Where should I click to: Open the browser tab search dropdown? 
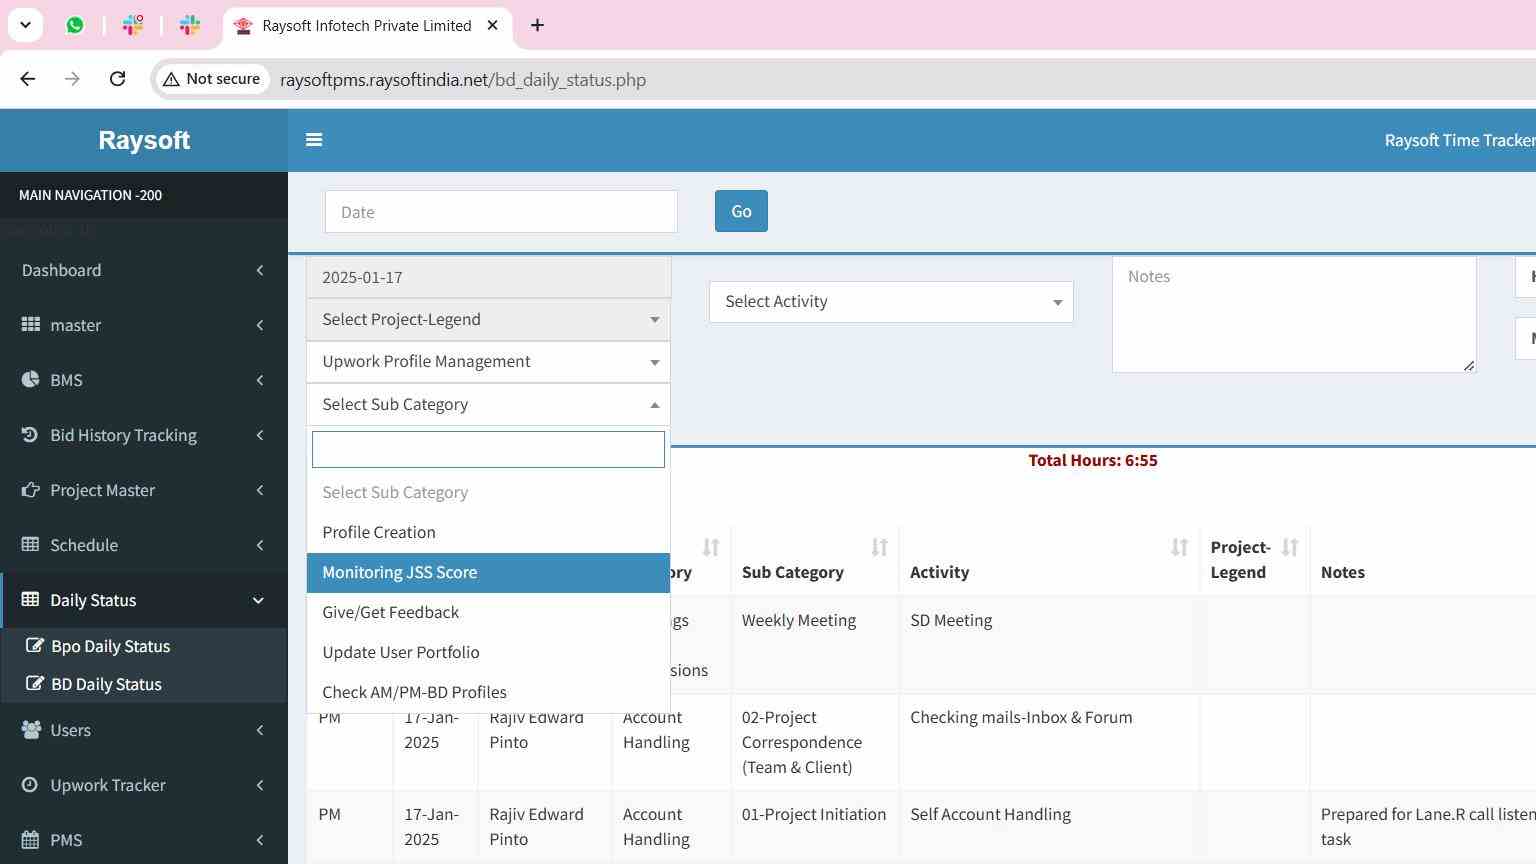[26, 25]
